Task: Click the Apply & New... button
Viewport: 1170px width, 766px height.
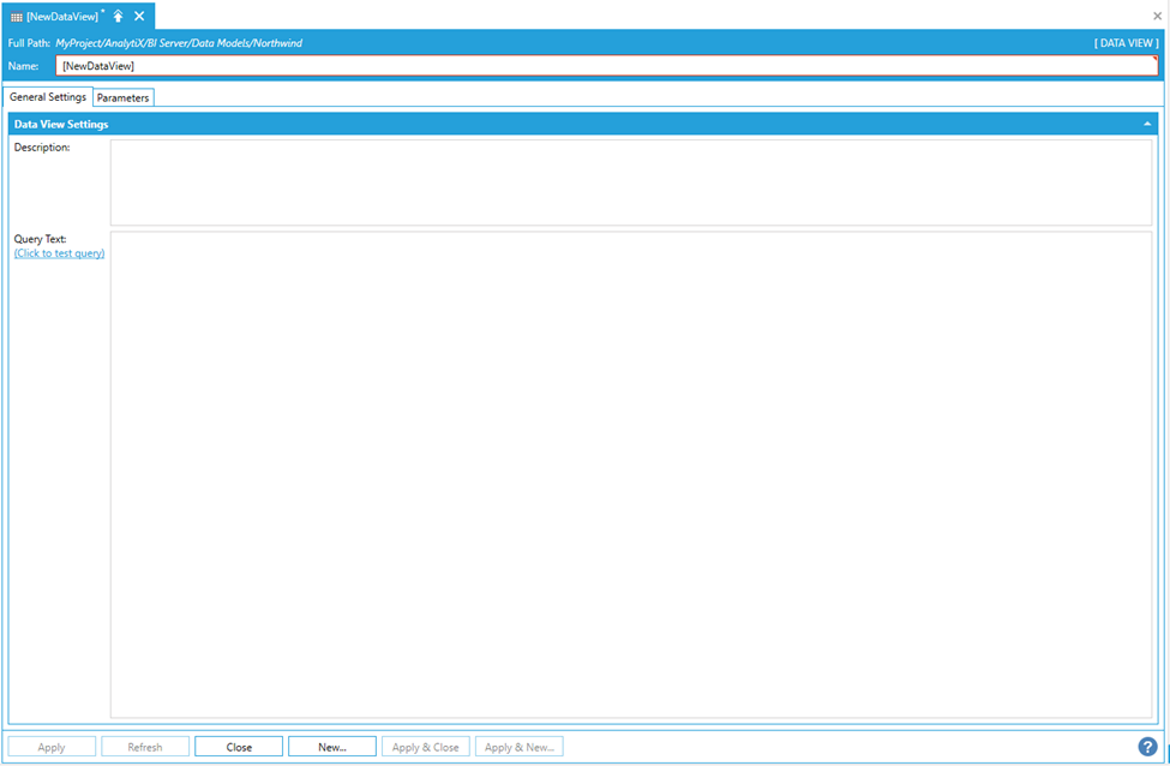Action: click(519, 747)
